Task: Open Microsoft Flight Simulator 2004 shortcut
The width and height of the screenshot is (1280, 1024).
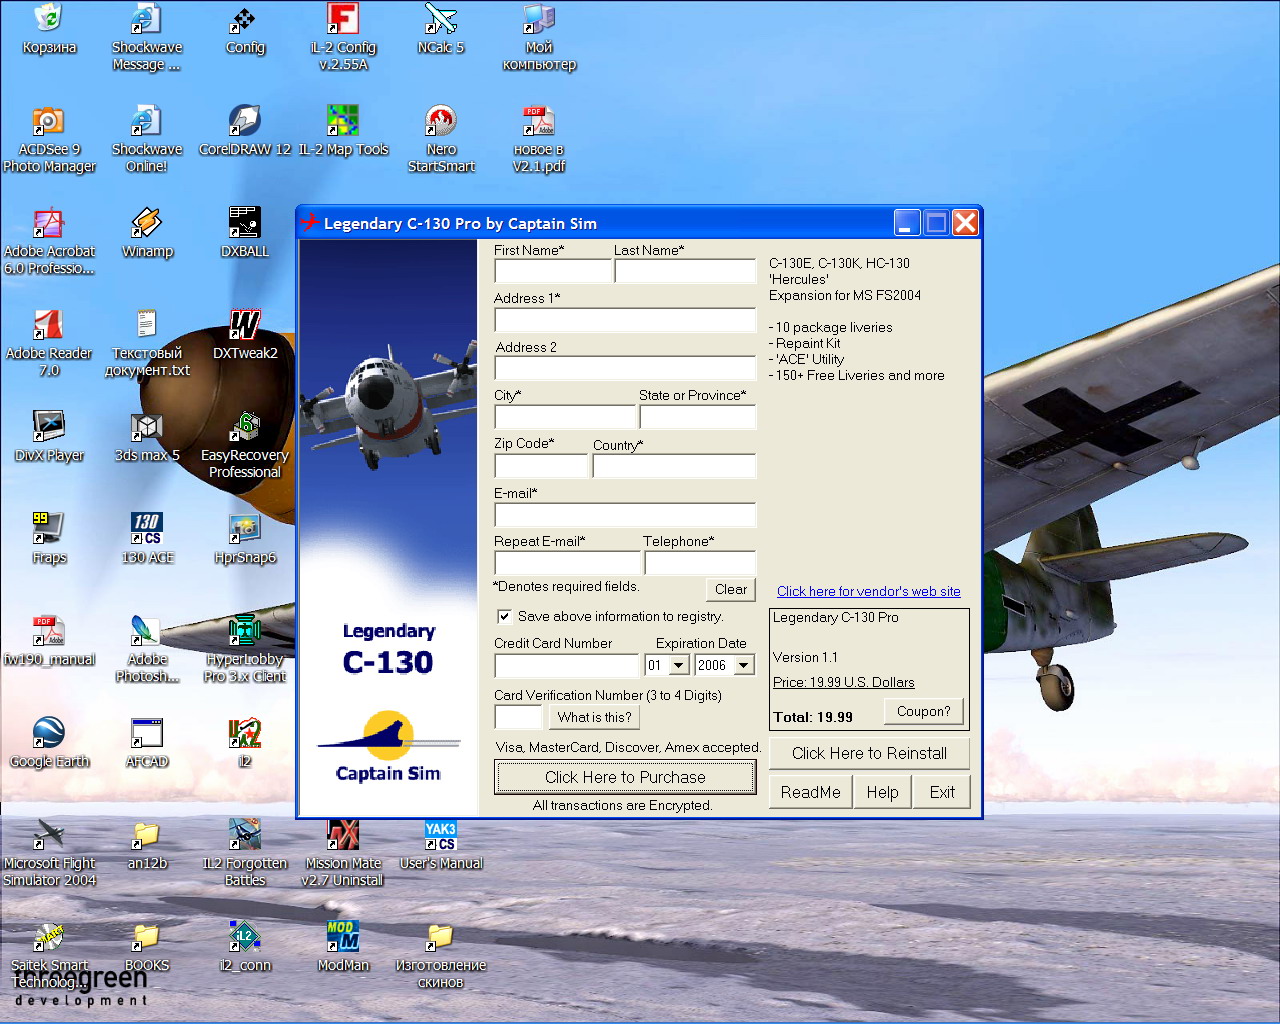Action: click(49, 836)
